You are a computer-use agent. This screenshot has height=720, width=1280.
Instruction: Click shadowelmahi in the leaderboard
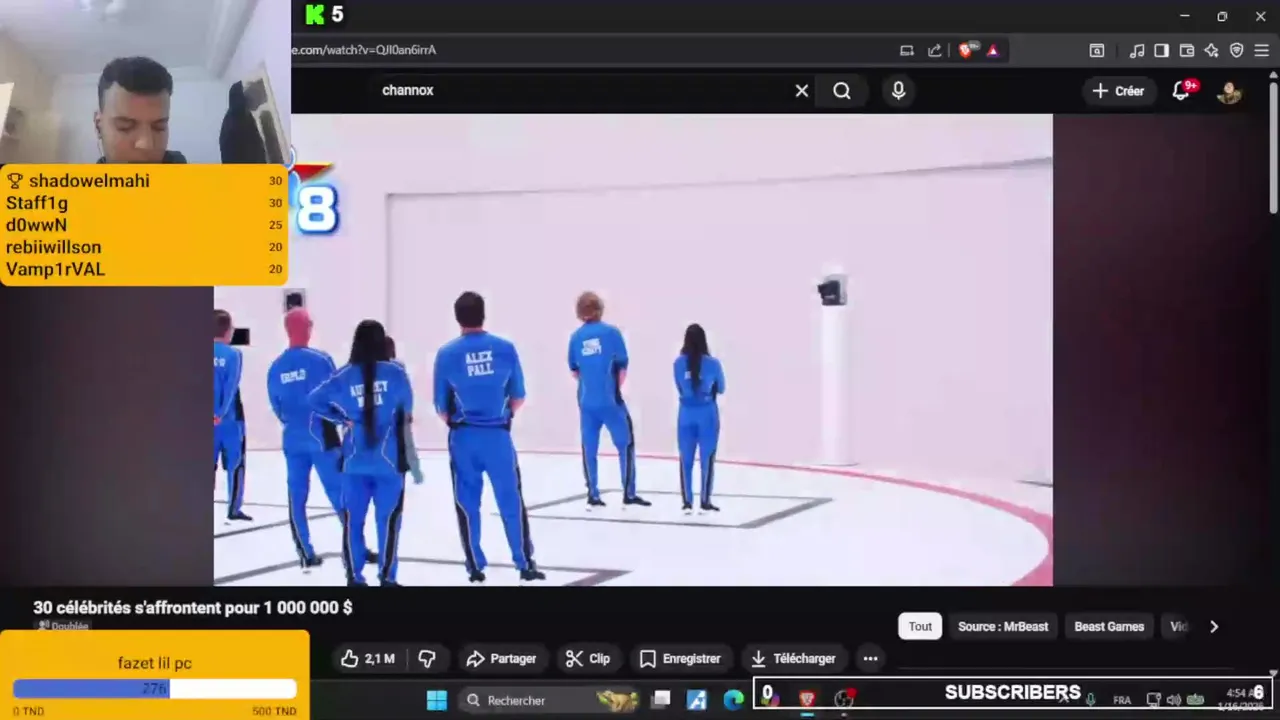[89, 181]
